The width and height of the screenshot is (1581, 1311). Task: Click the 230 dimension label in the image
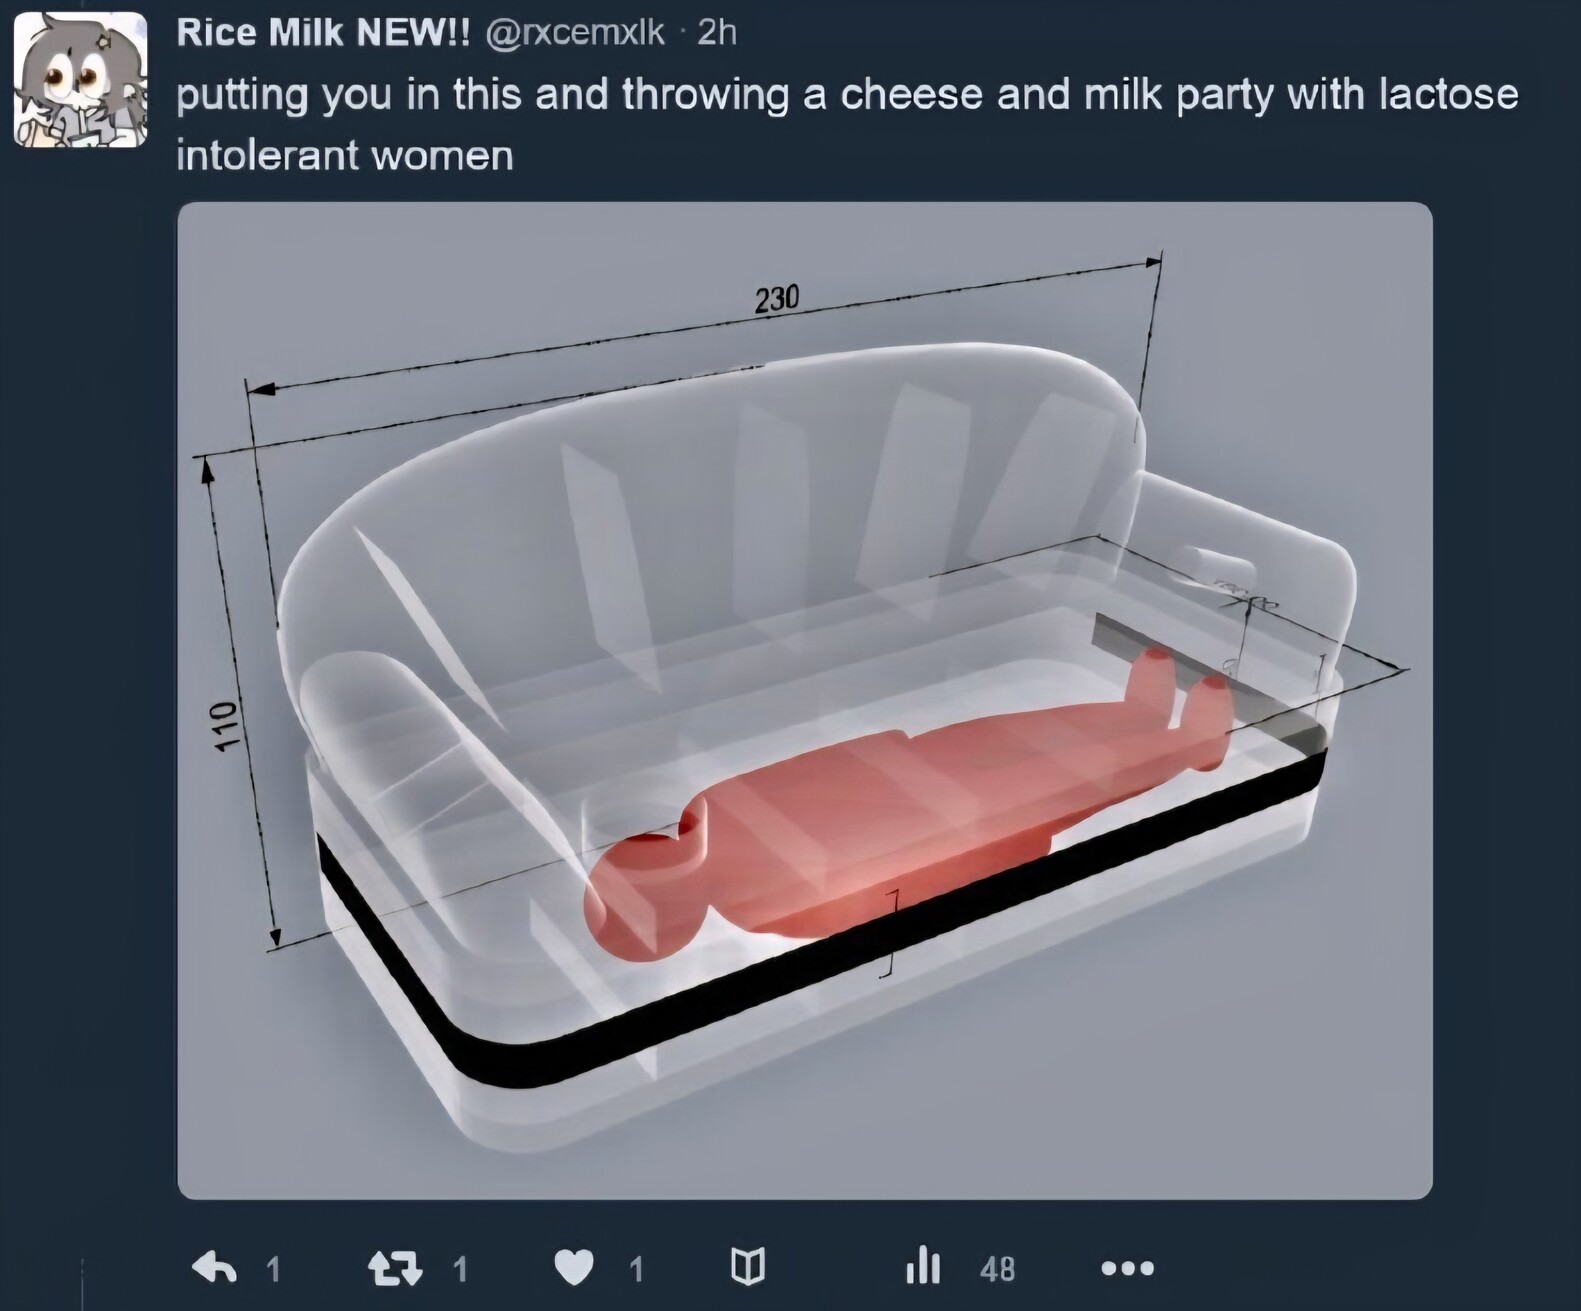pos(777,297)
